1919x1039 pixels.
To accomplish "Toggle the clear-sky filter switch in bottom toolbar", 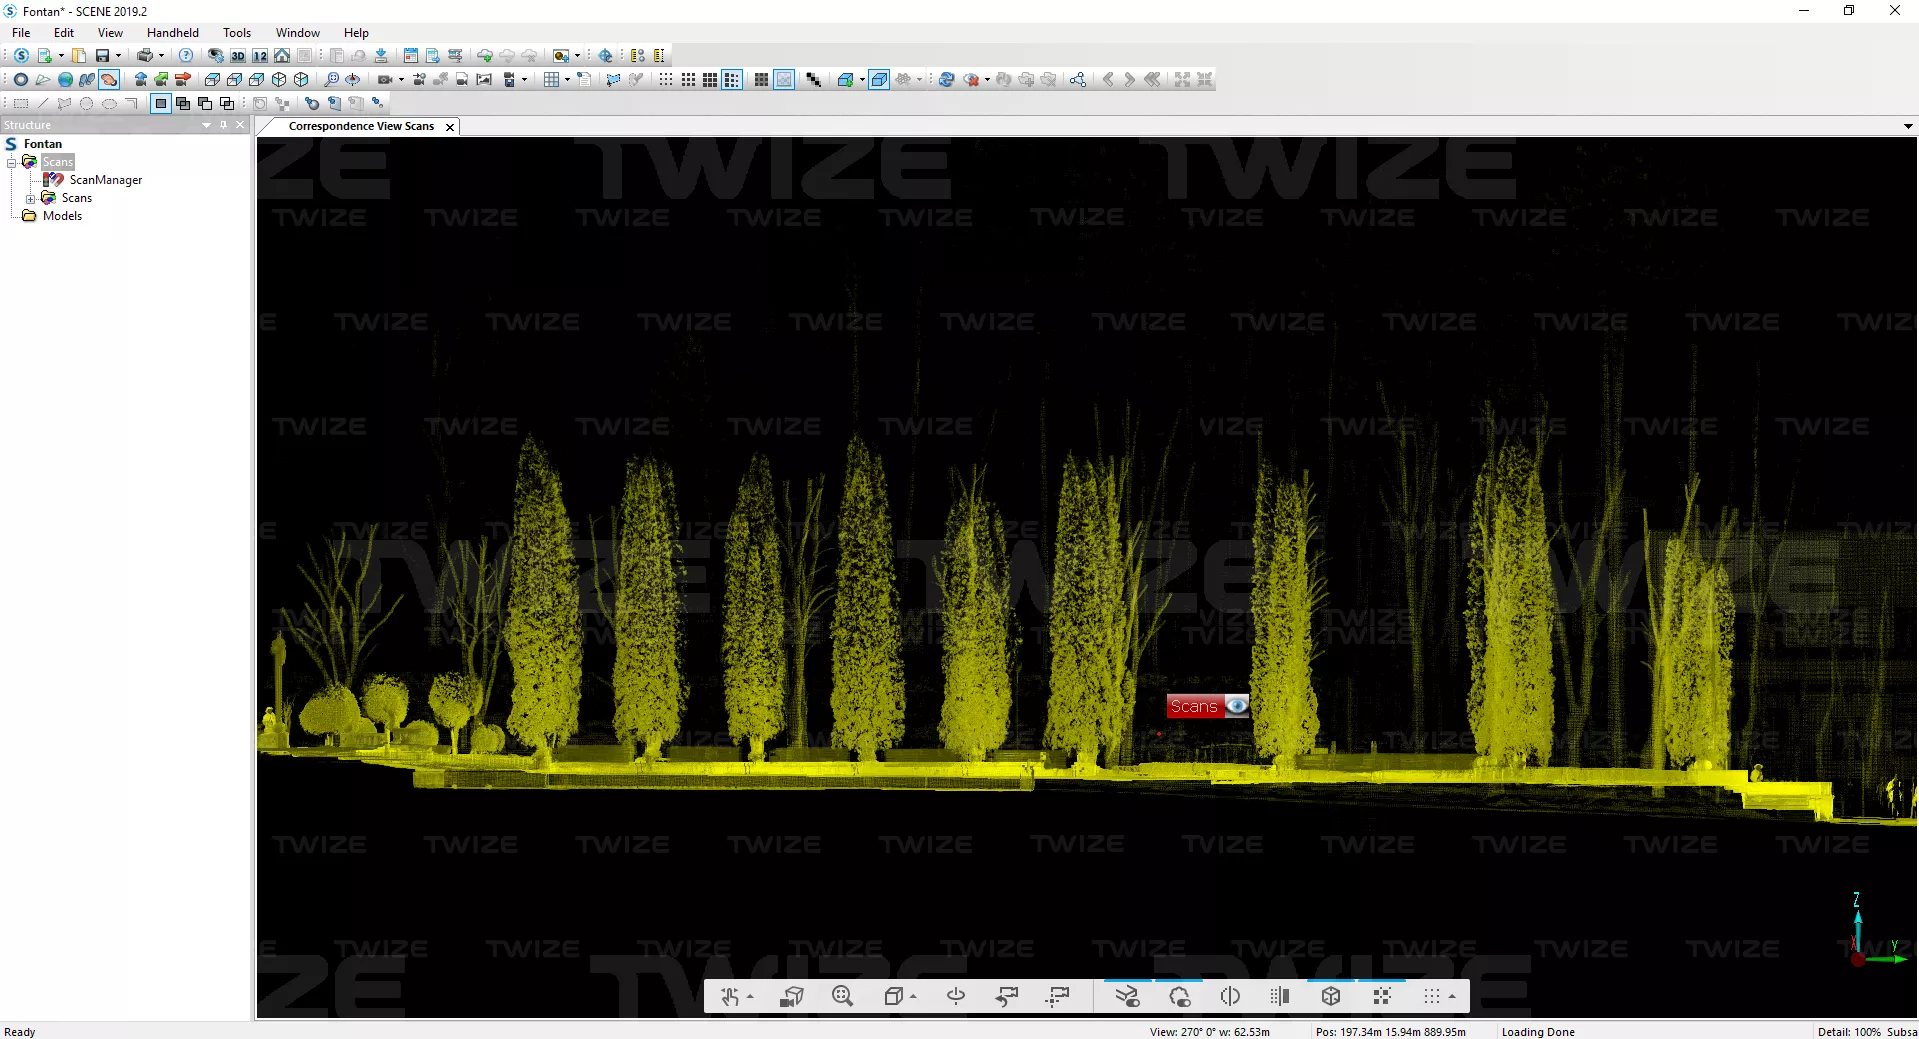I will coord(1127,996).
